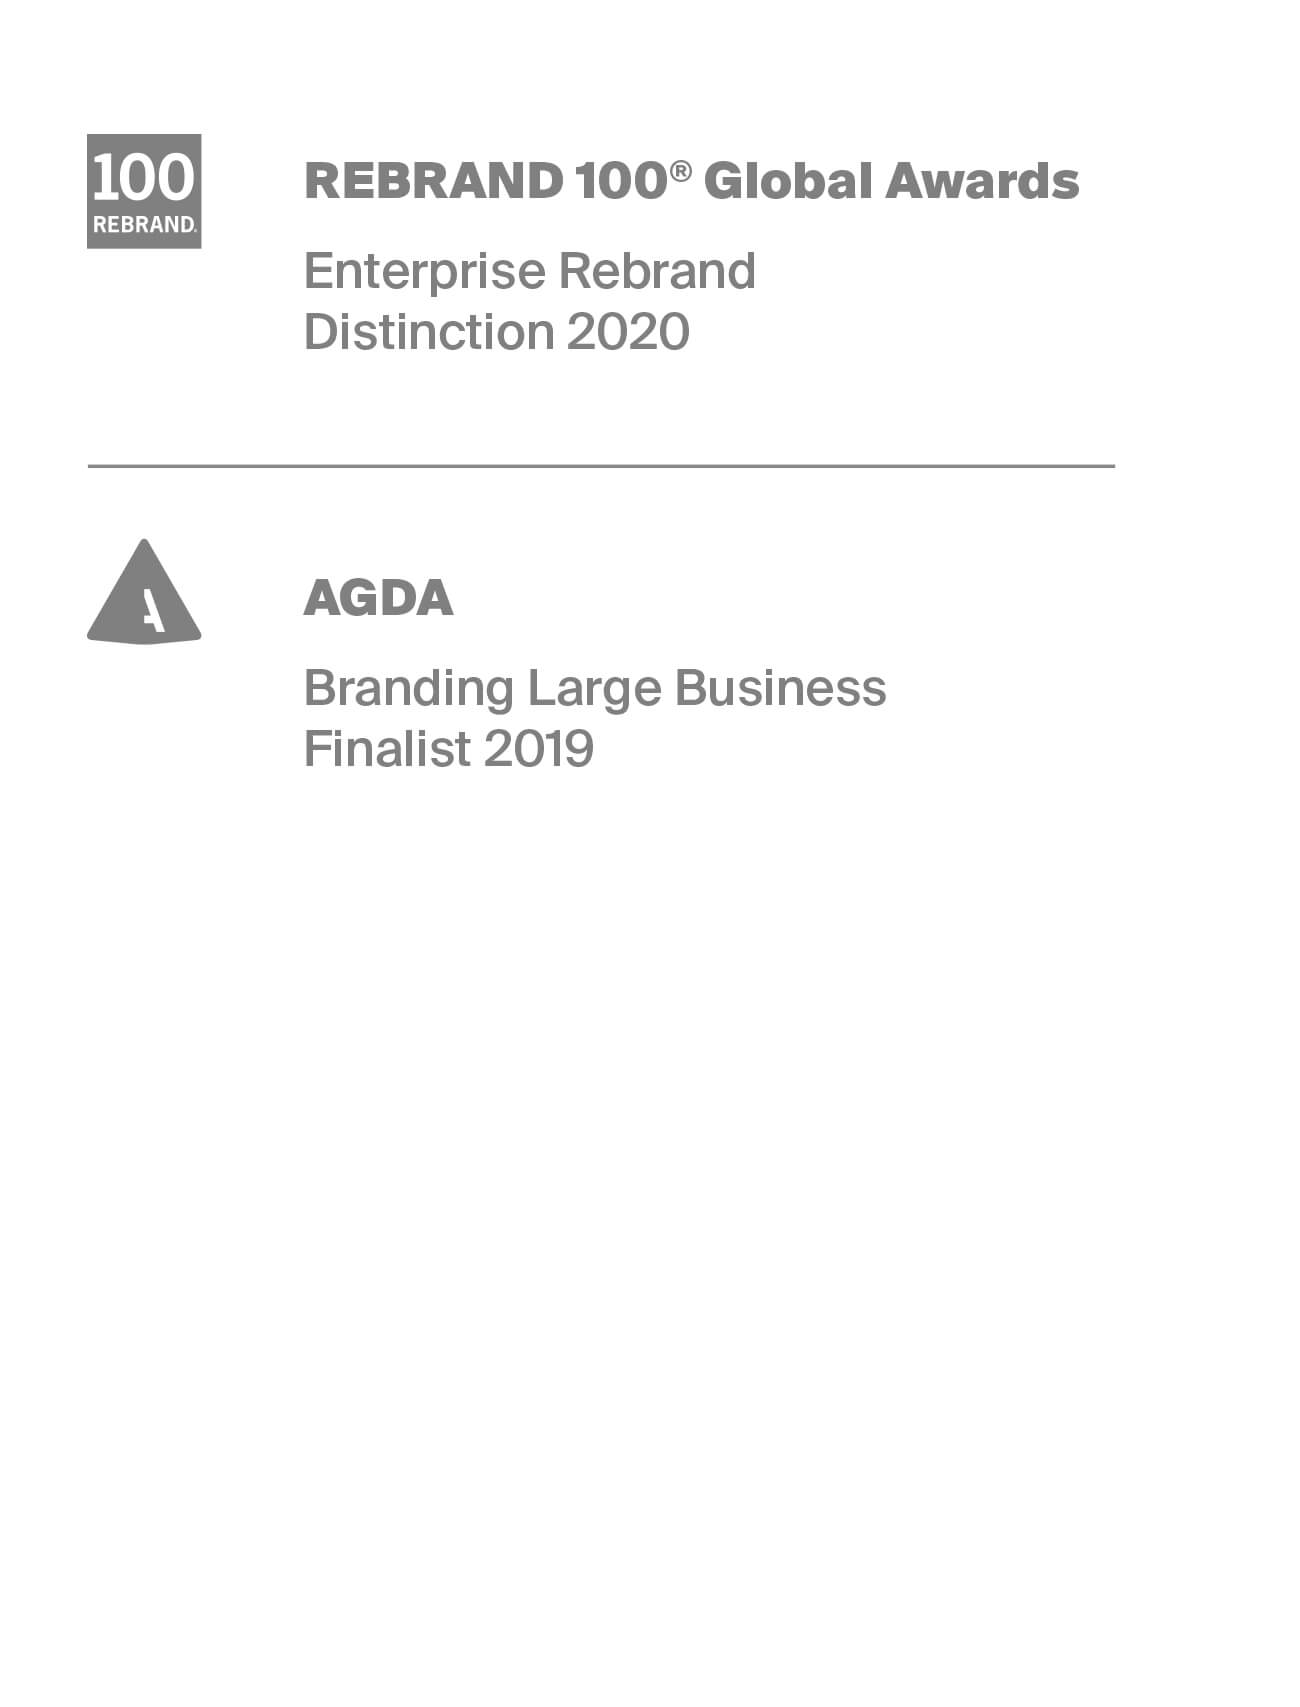Click the word Awards in the heading
Screen dimensions: 1300x1707
coord(982,181)
